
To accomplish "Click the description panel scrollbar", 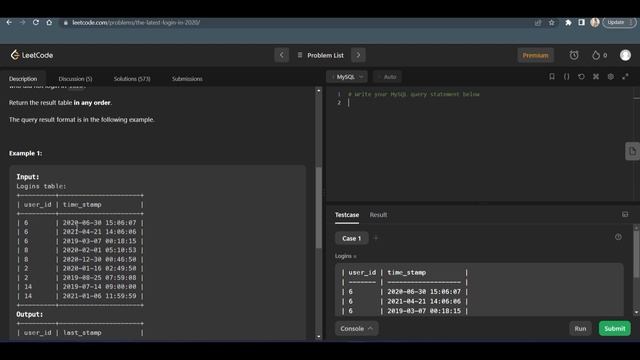I will 319,207.
